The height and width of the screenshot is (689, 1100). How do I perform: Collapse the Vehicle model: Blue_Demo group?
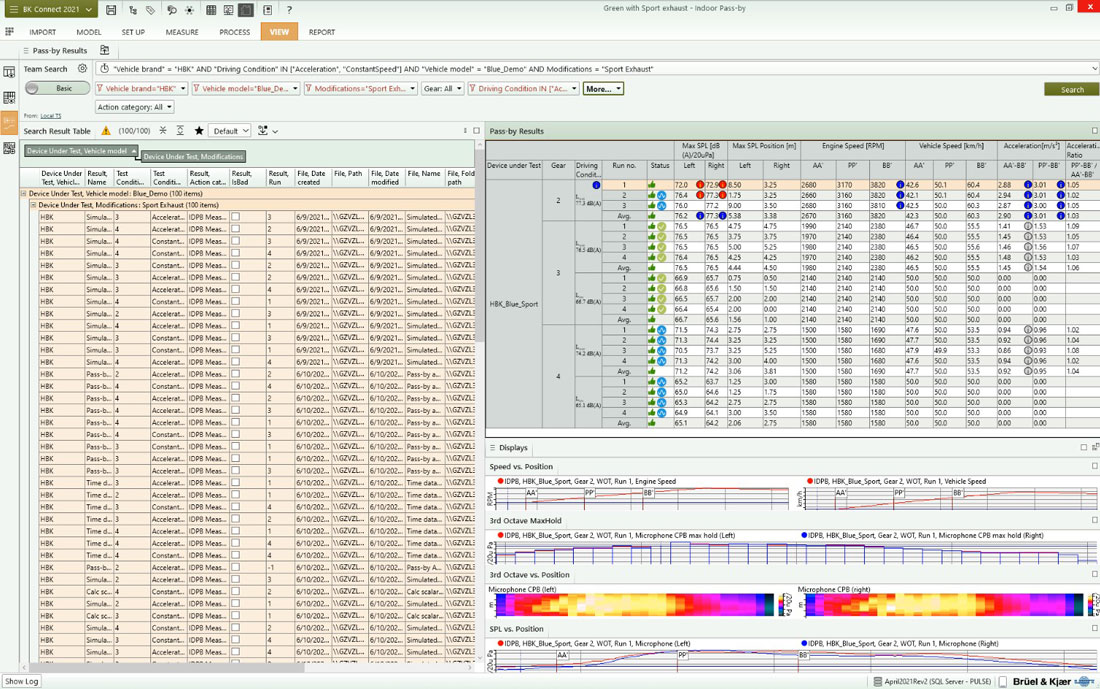tap(24, 194)
